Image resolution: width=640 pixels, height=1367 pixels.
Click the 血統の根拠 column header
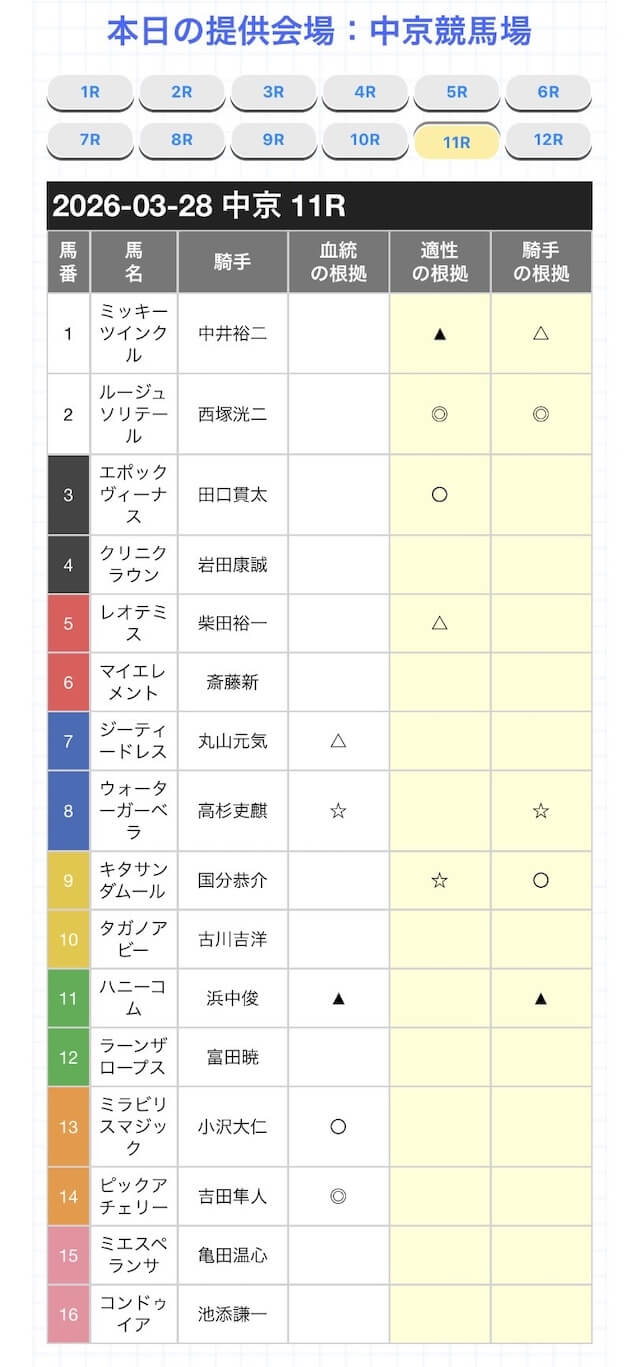(338, 262)
